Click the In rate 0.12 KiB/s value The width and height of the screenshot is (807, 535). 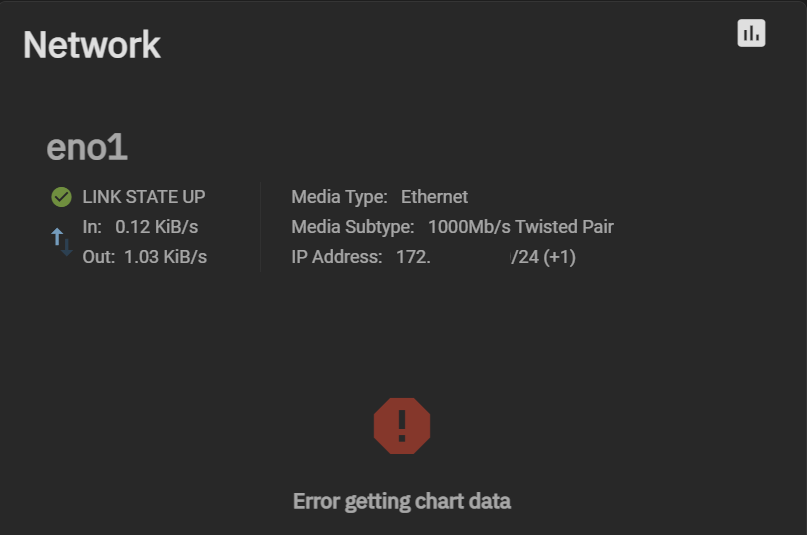tap(157, 227)
